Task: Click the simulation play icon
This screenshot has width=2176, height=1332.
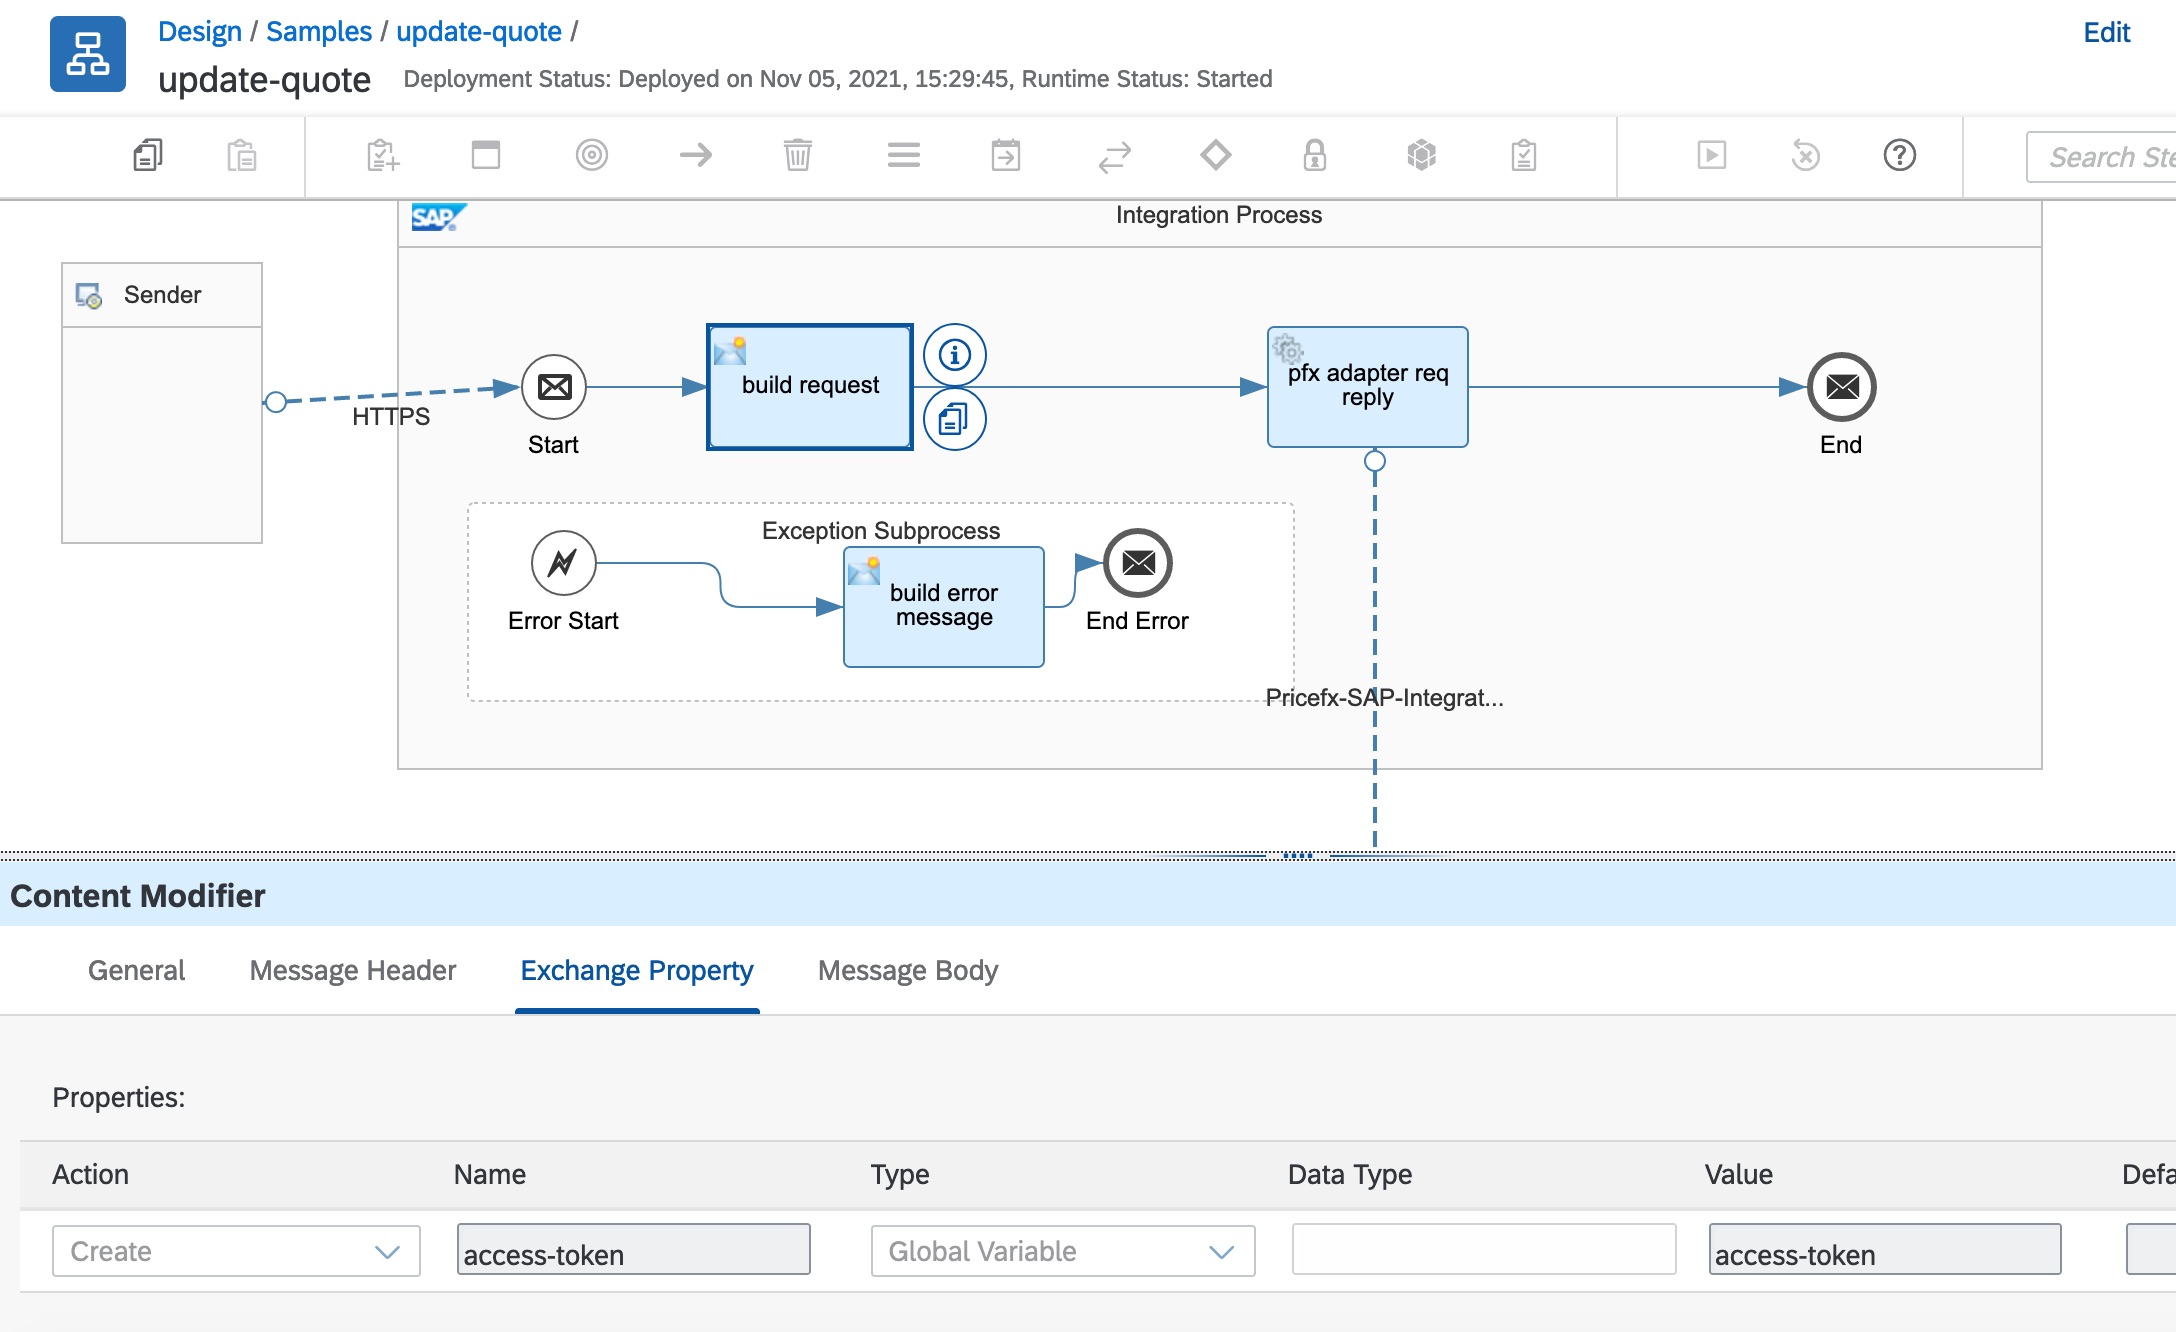Action: point(1711,155)
